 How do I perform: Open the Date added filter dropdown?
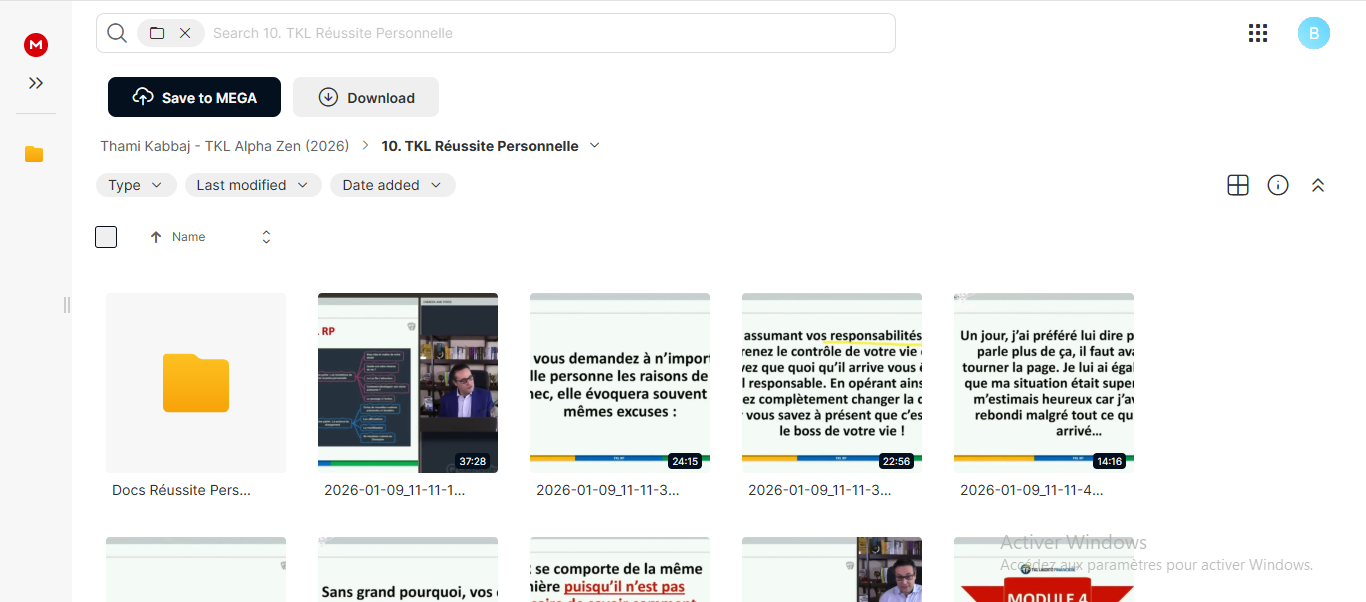coord(393,185)
